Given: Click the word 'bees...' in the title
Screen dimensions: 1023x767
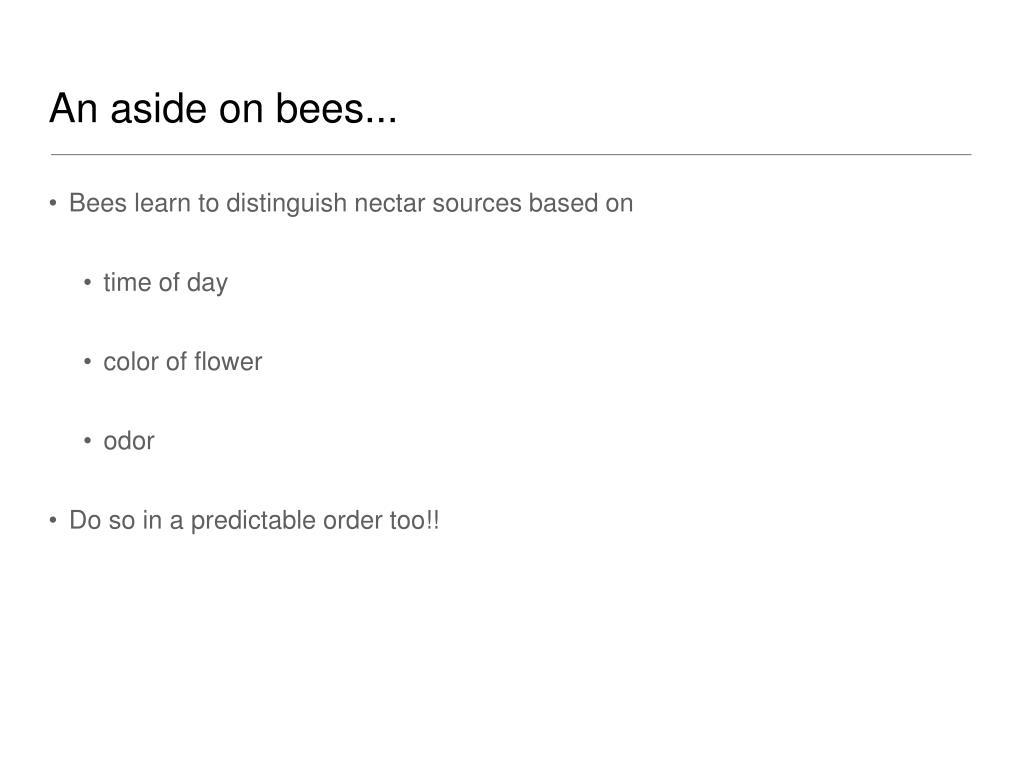Looking at the screenshot, I should pyautogui.click(x=336, y=108).
